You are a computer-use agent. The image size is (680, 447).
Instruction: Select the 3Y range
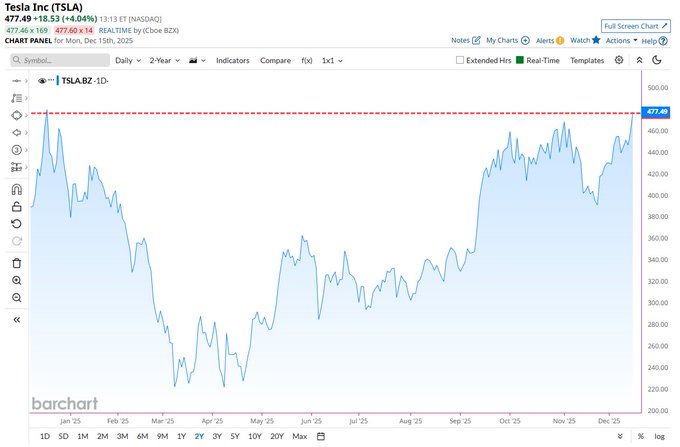[x=217, y=436]
